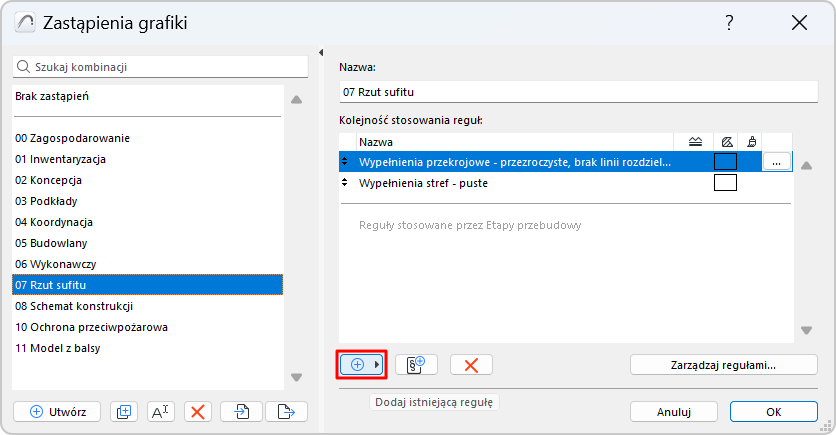Click the rename combination icon
This screenshot has height=435, width=836.
161,411
